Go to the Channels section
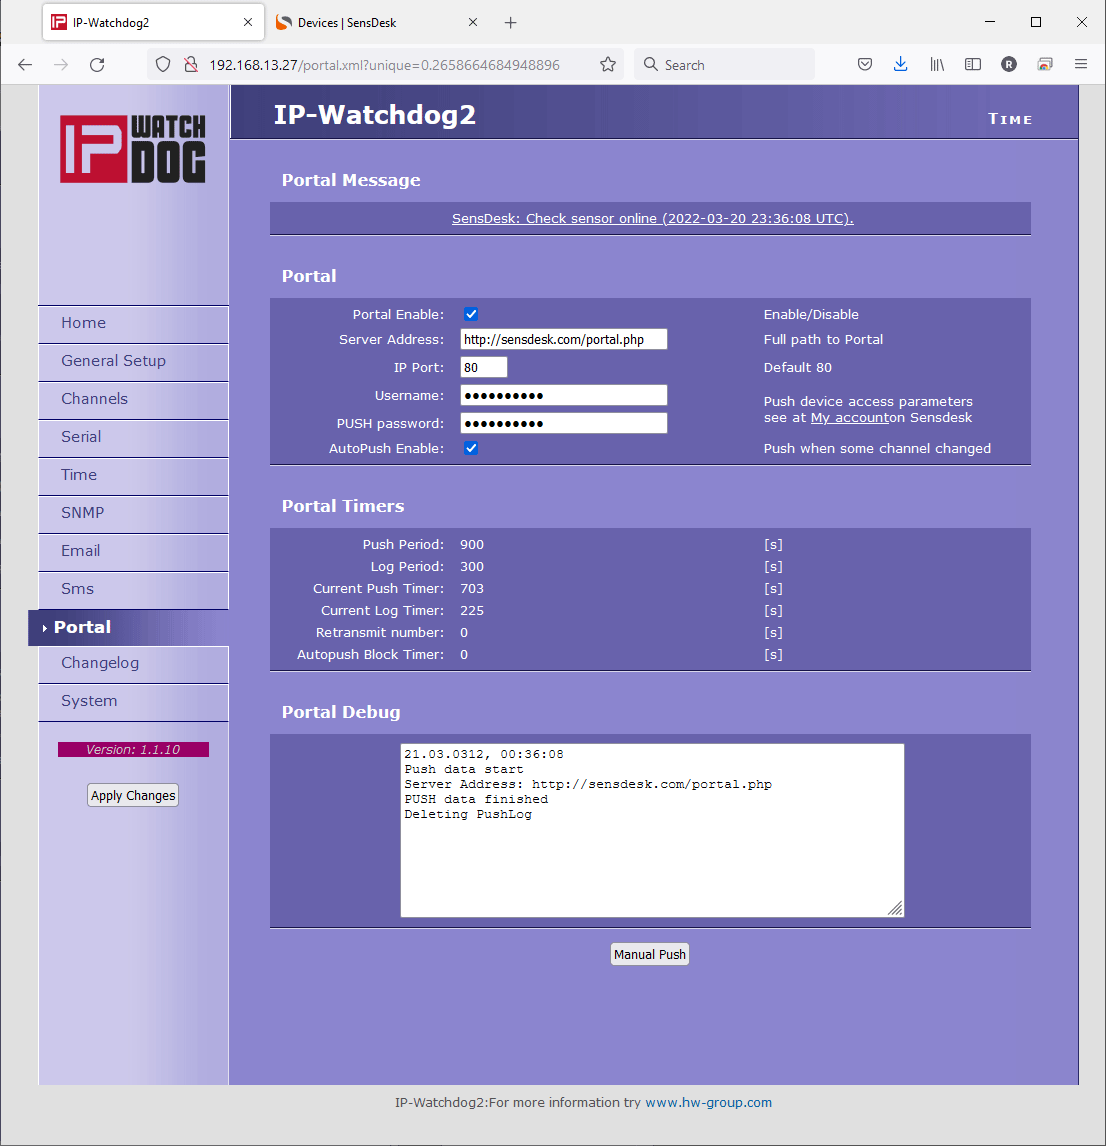The width and height of the screenshot is (1106, 1146). pyautogui.click(x=133, y=399)
